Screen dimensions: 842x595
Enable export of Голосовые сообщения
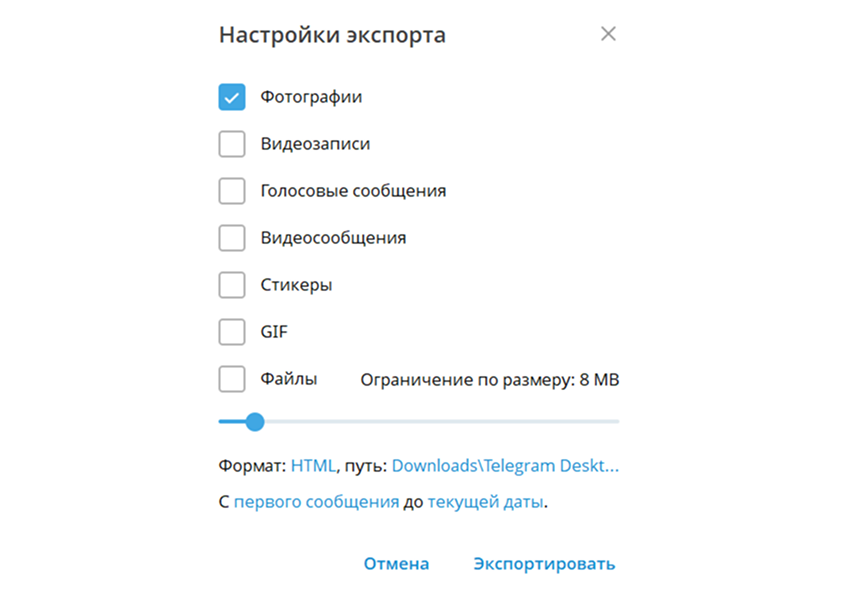[231, 191]
